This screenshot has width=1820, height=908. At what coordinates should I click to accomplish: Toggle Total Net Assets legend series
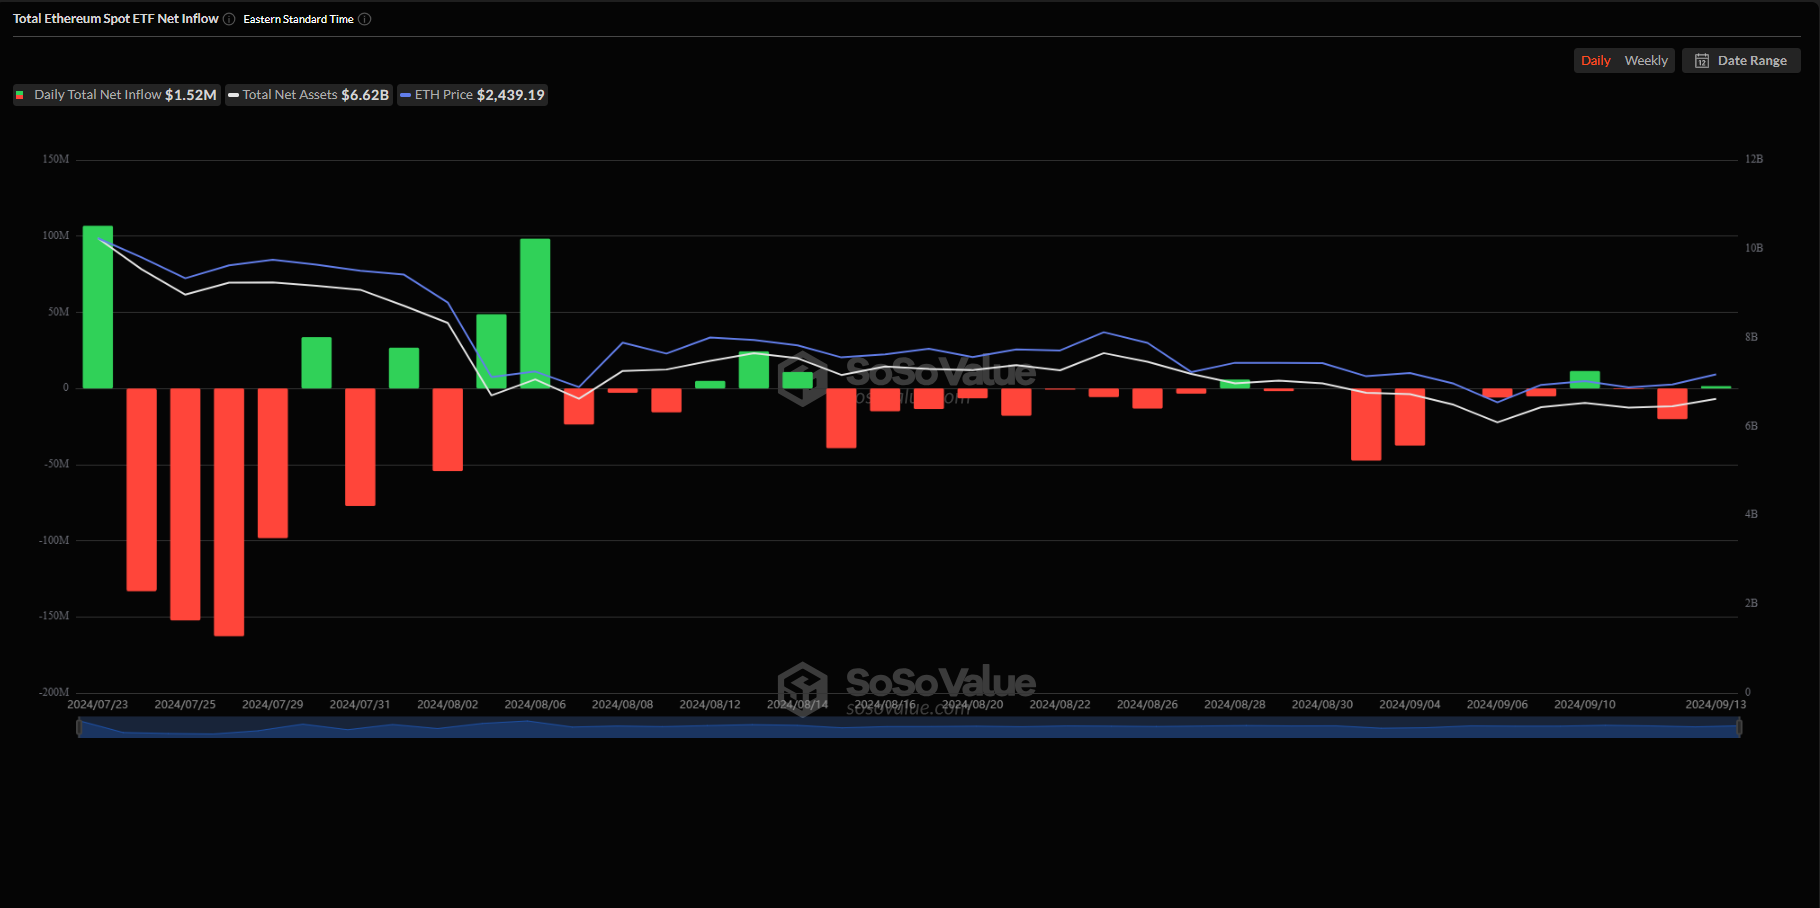coord(309,95)
